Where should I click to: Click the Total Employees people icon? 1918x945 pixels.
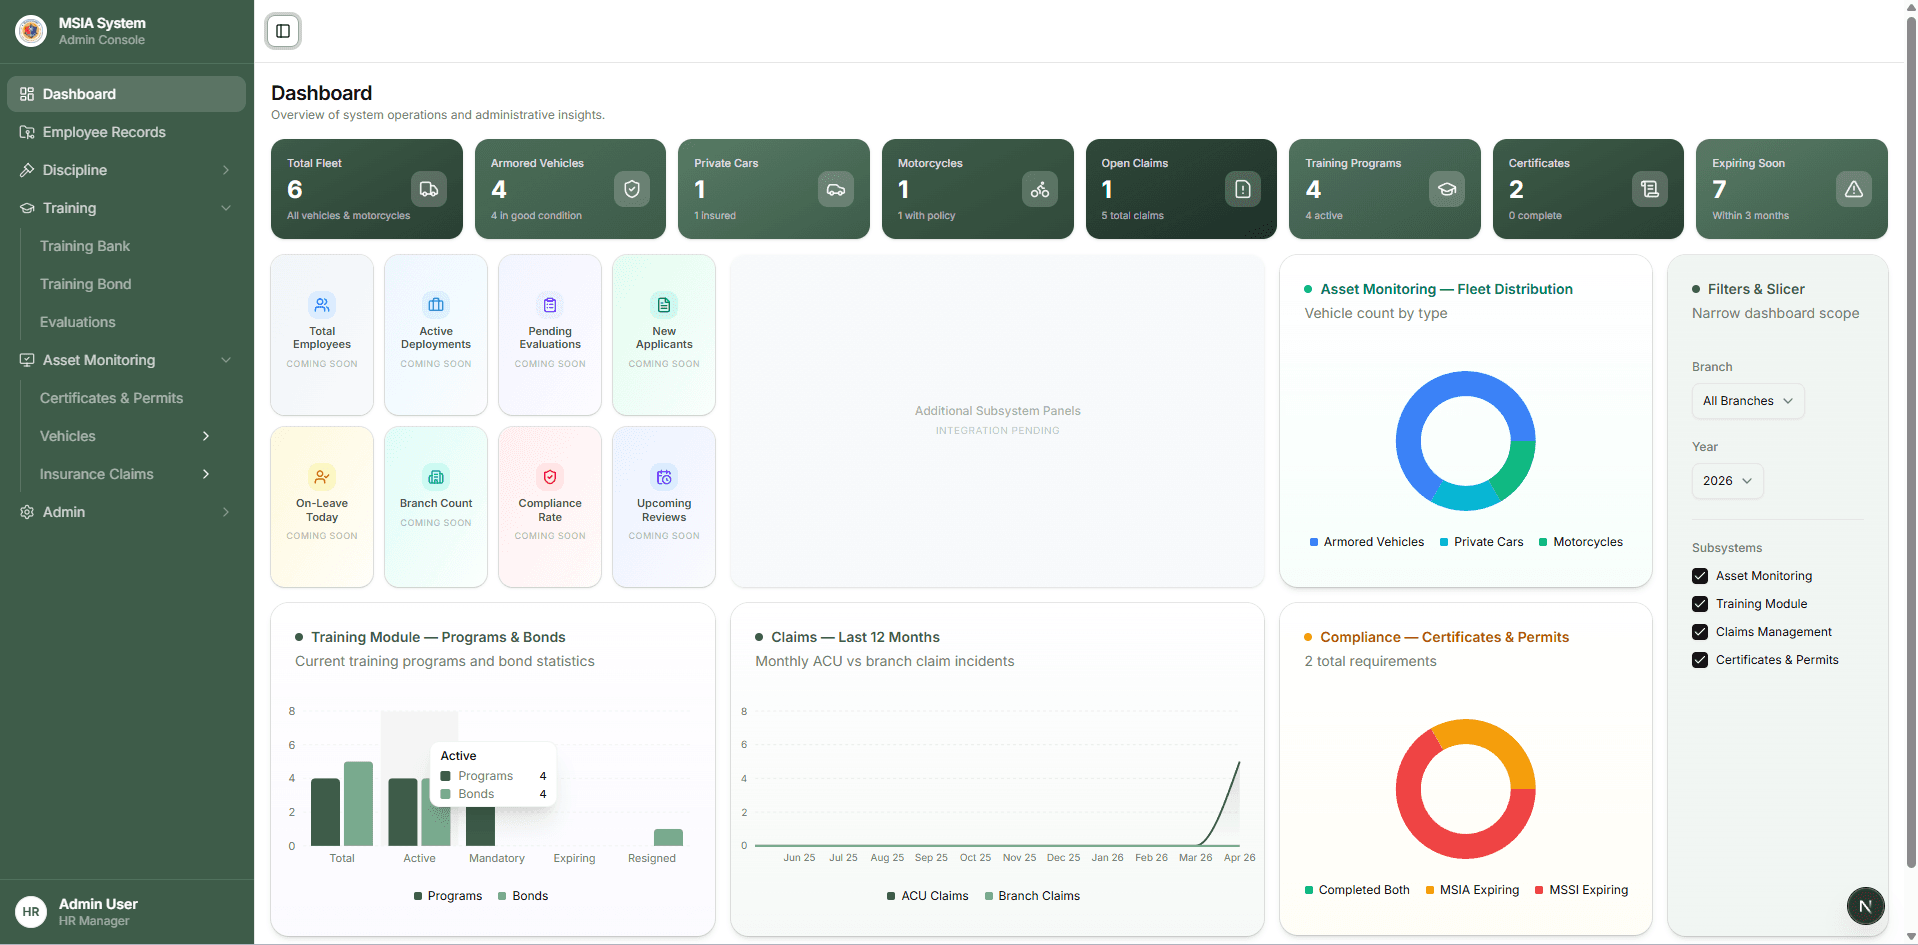[322, 305]
